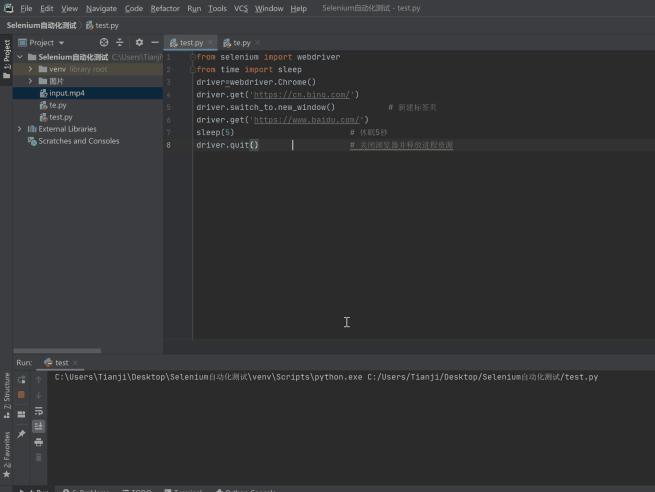
Task: Select input.mp4 in the project tree
Action: [66, 93]
